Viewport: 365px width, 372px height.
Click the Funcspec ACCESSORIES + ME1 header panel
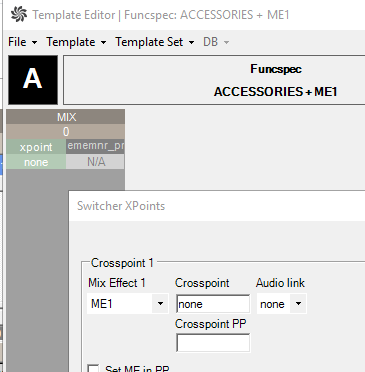click(214, 80)
